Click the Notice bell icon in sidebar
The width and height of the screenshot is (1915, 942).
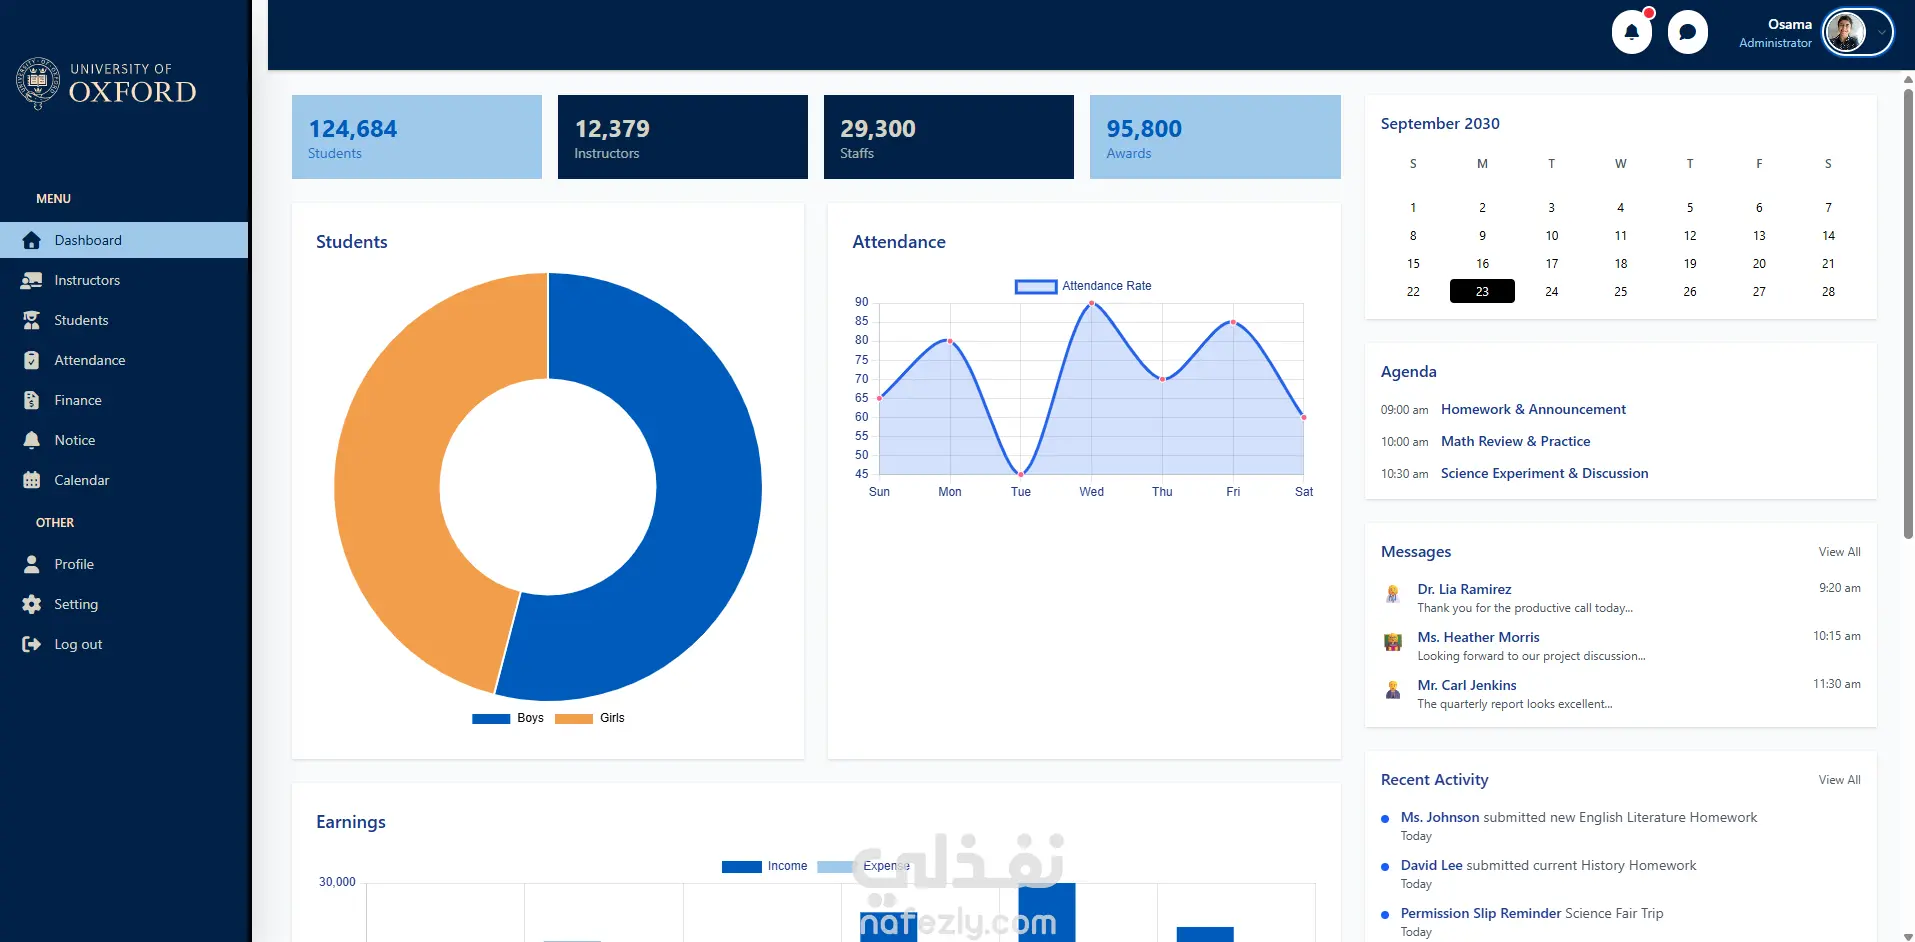pos(31,440)
